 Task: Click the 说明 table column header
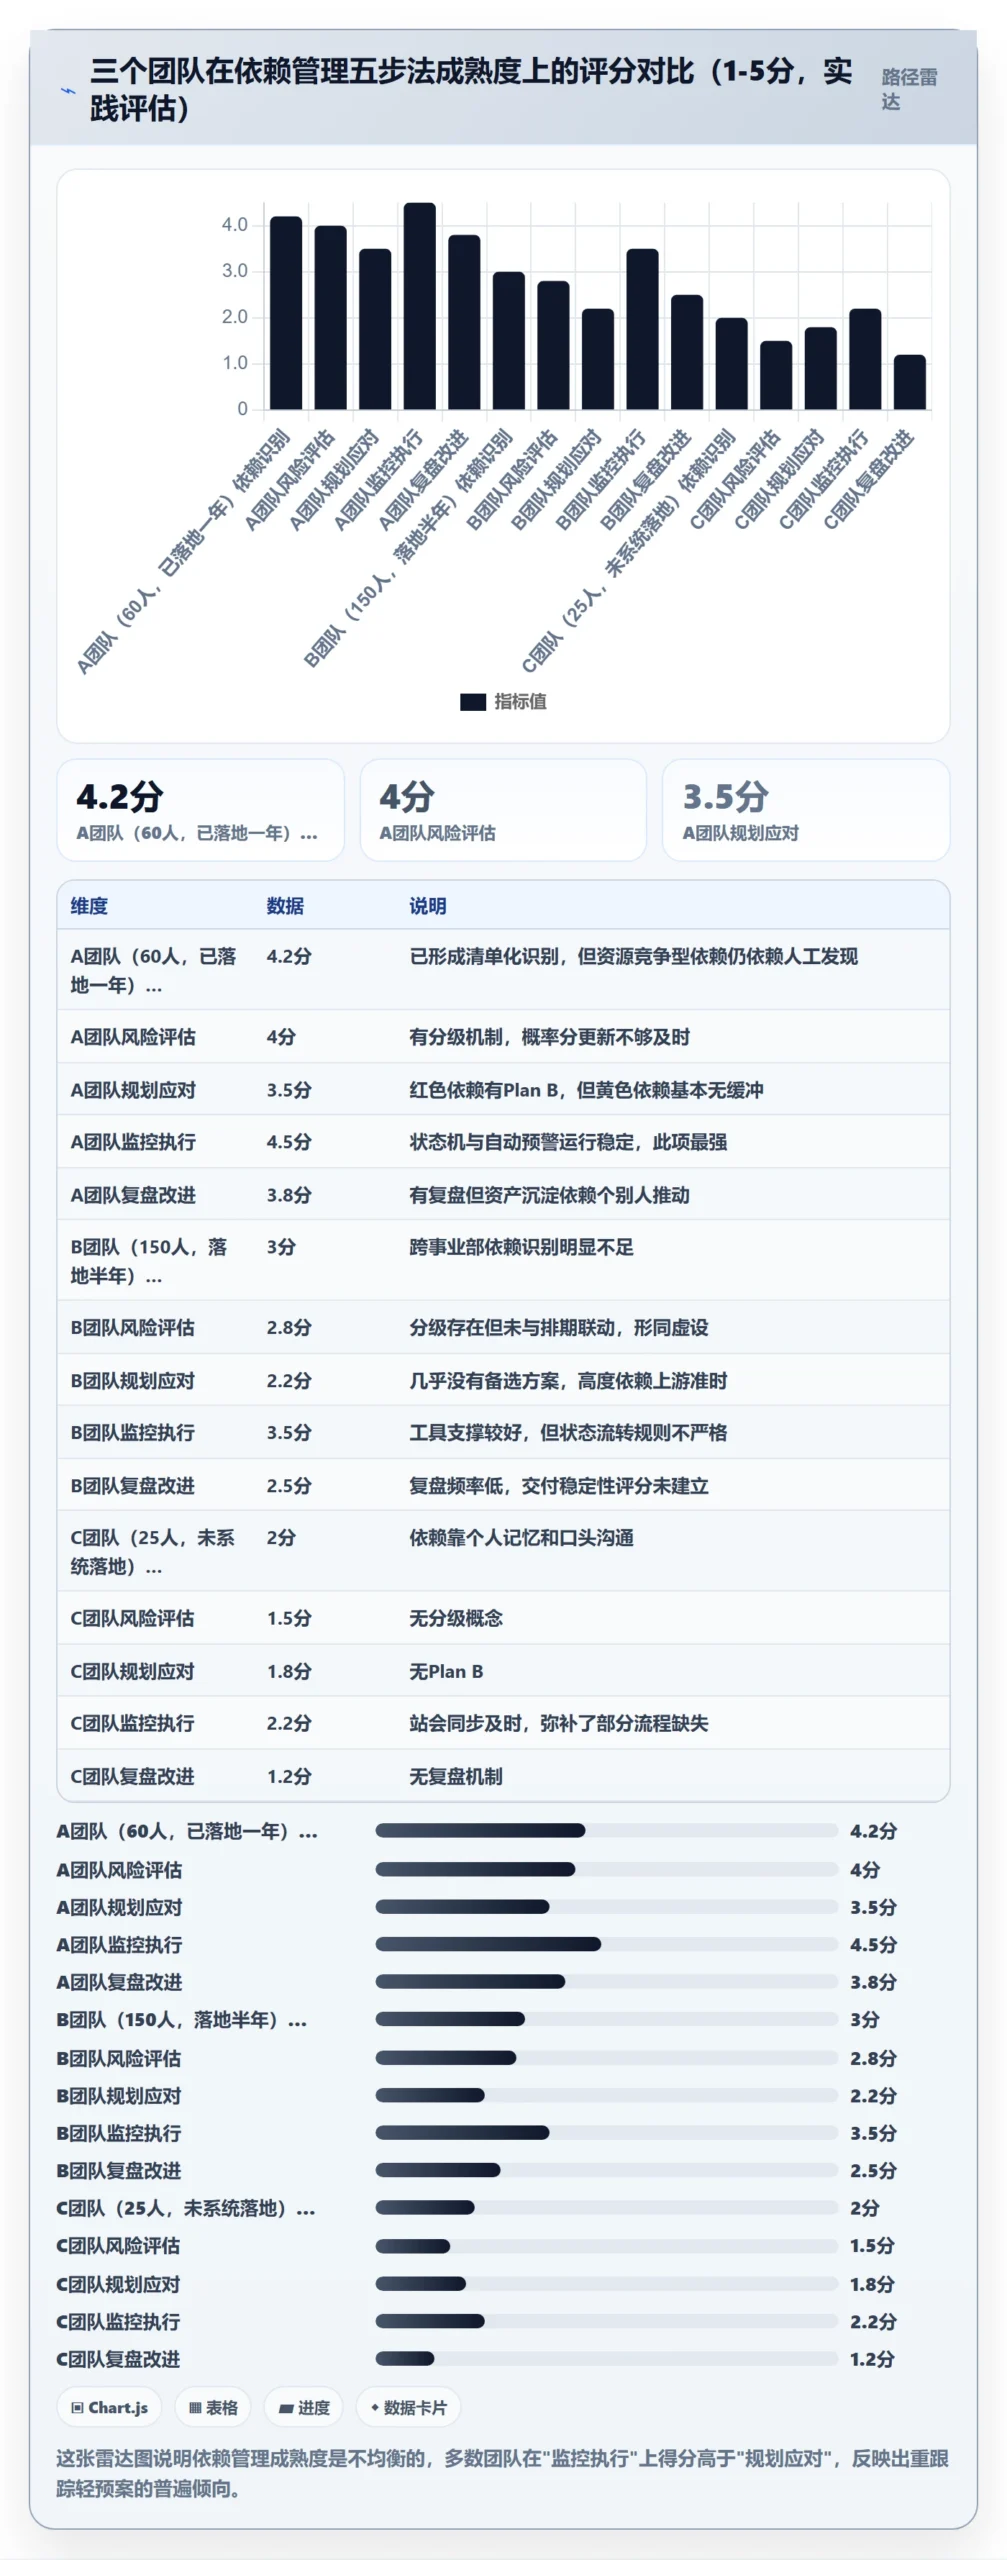click(x=428, y=906)
